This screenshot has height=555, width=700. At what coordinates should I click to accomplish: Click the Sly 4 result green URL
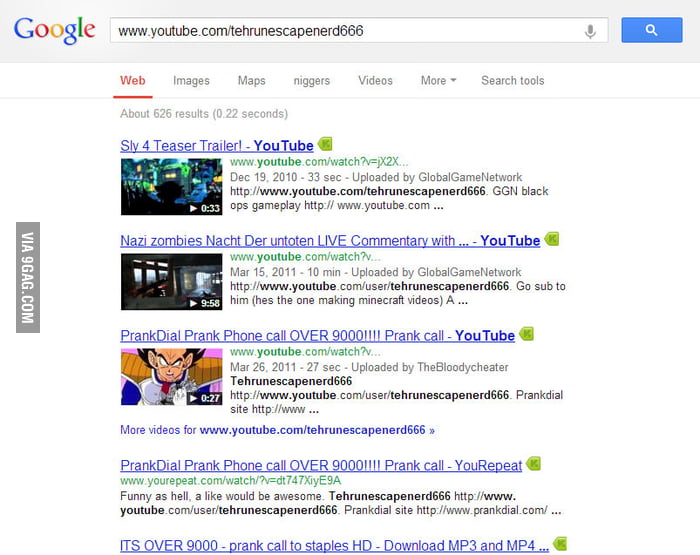point(319,162)
